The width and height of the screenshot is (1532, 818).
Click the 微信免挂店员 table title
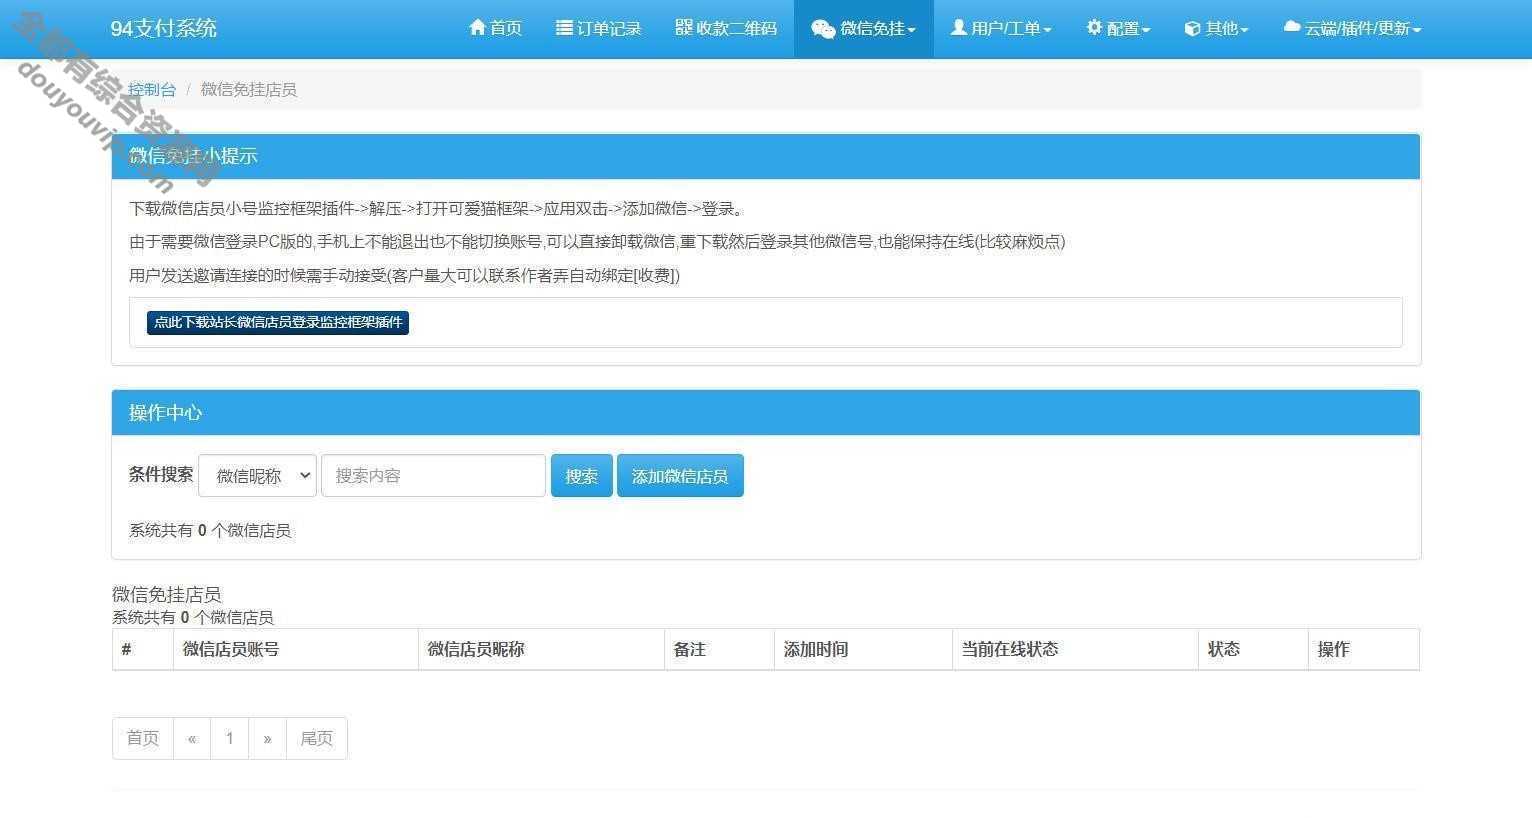167,595
